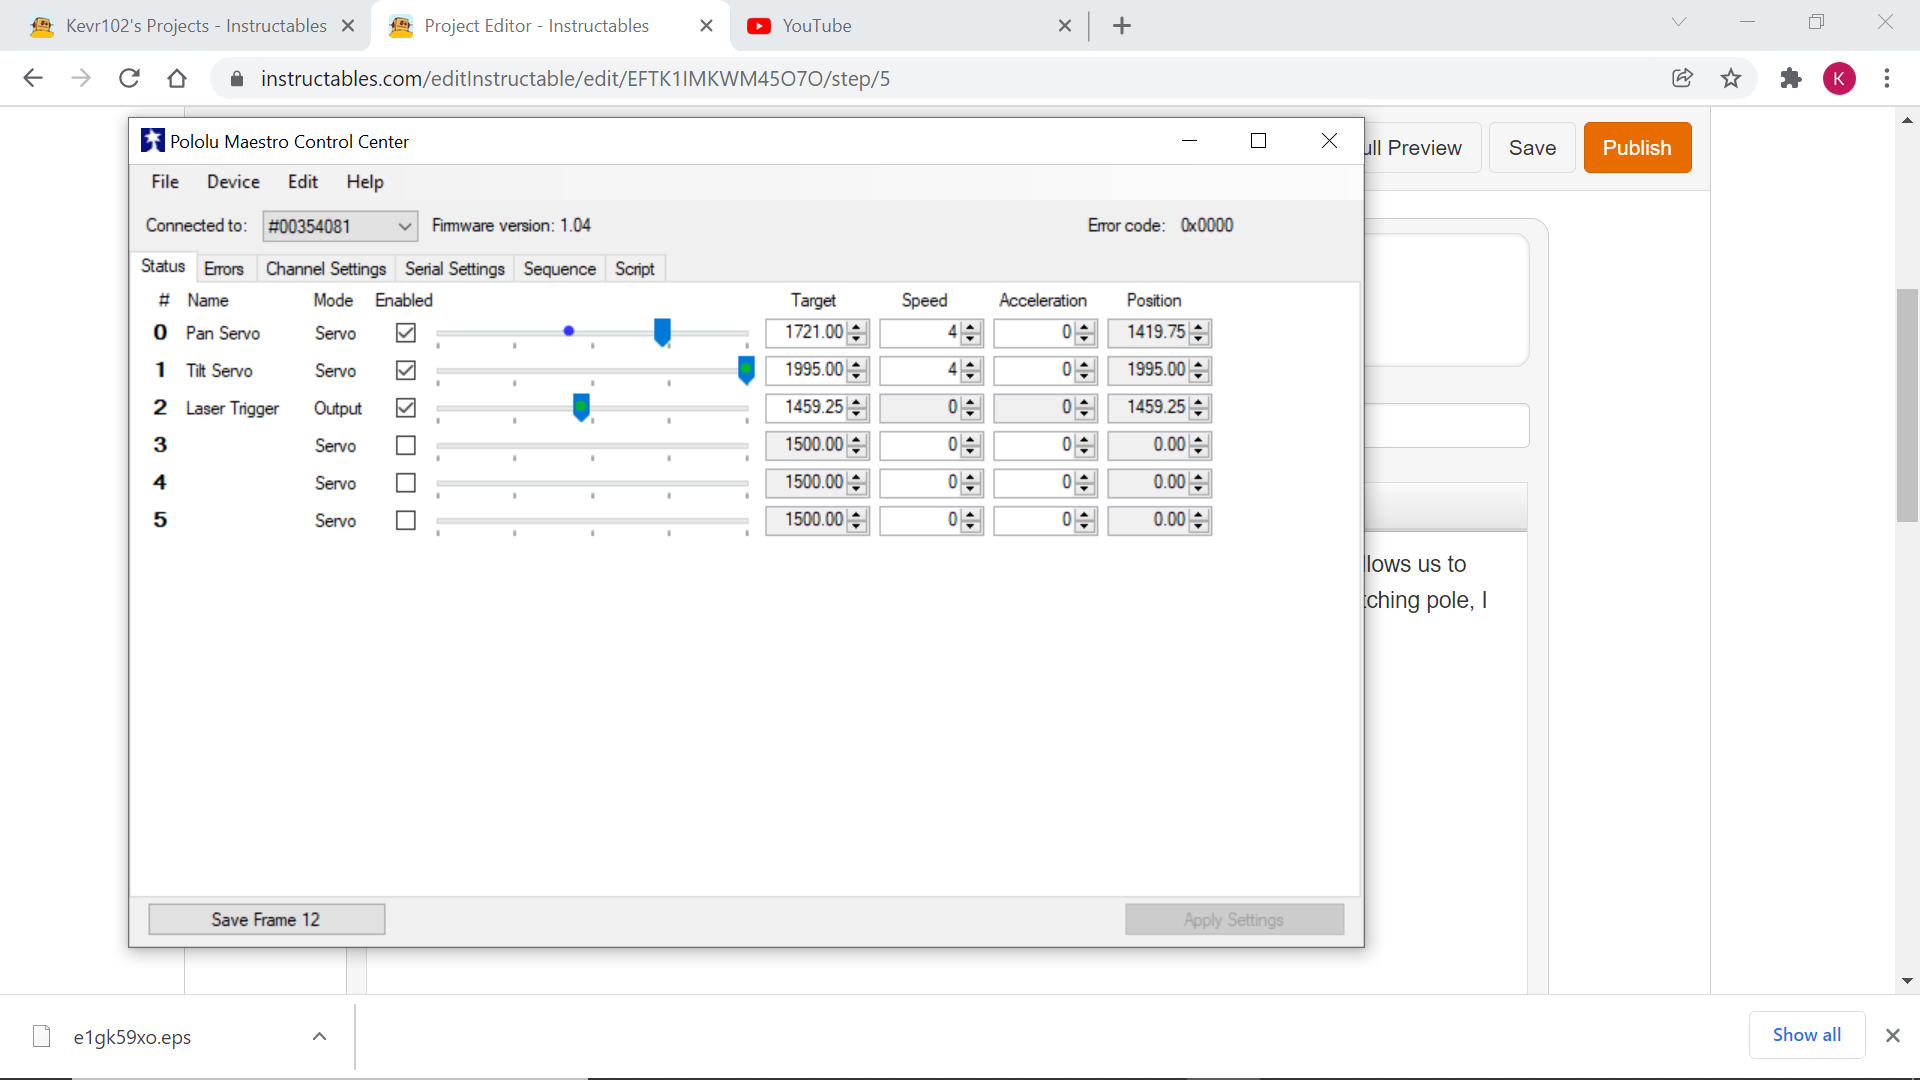Viewport: 1920px width, 1080px height.
Task: Disable the Pan Servo enabled checkbox
Action: click(x=405, y=332)
